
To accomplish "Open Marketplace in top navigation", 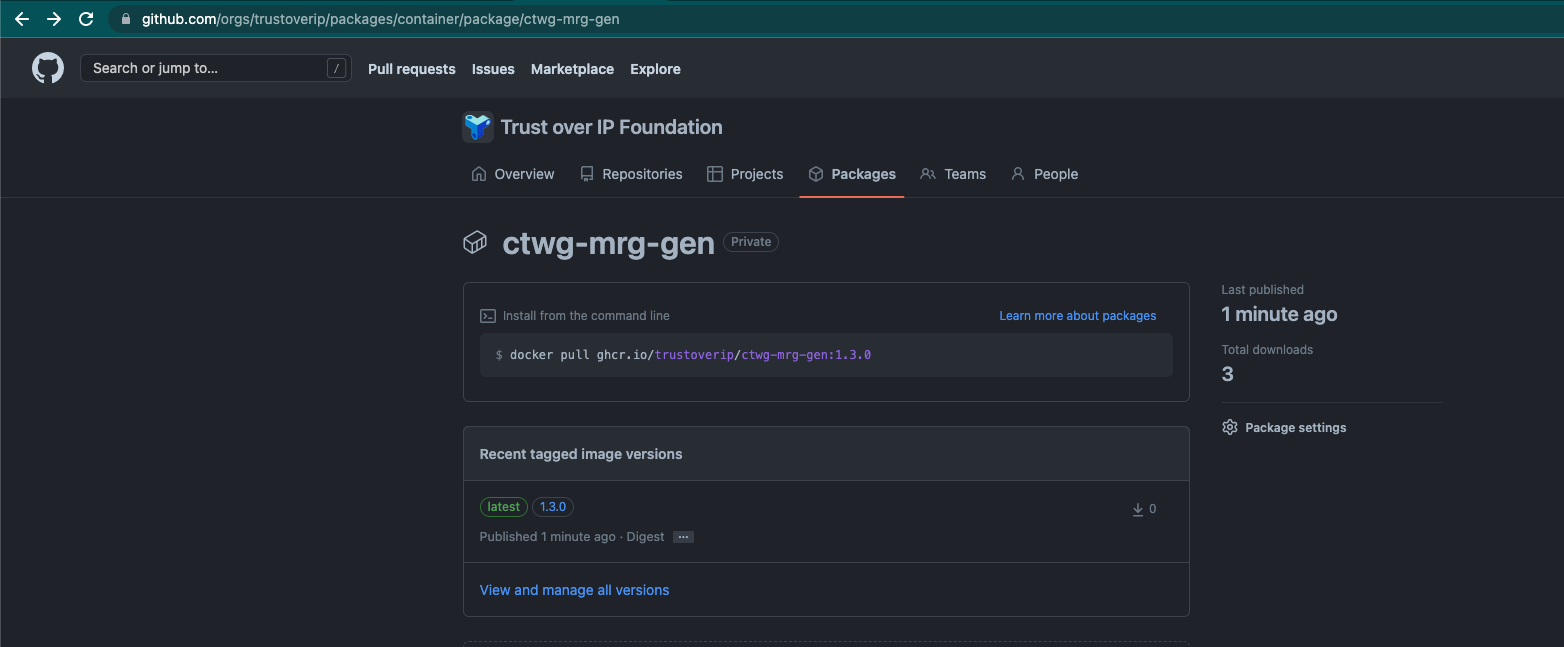I will (x=572, y=69).
